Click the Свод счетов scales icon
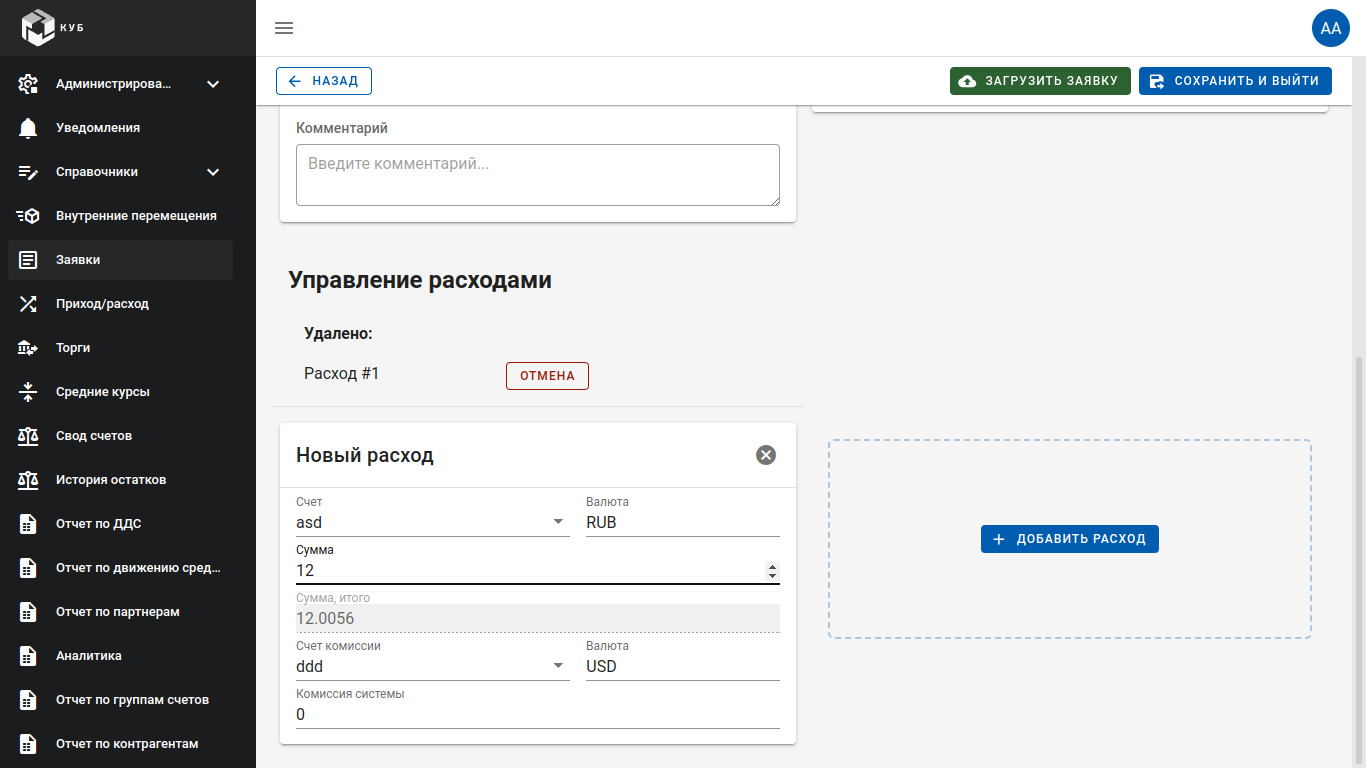Screen dimensions: 1366x768 coord(28,436)
